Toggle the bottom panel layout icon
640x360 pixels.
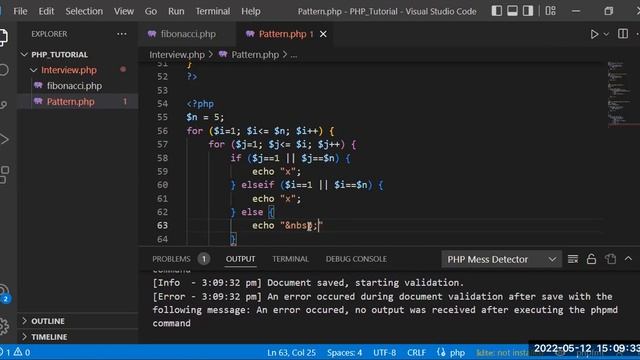point(512,11)
